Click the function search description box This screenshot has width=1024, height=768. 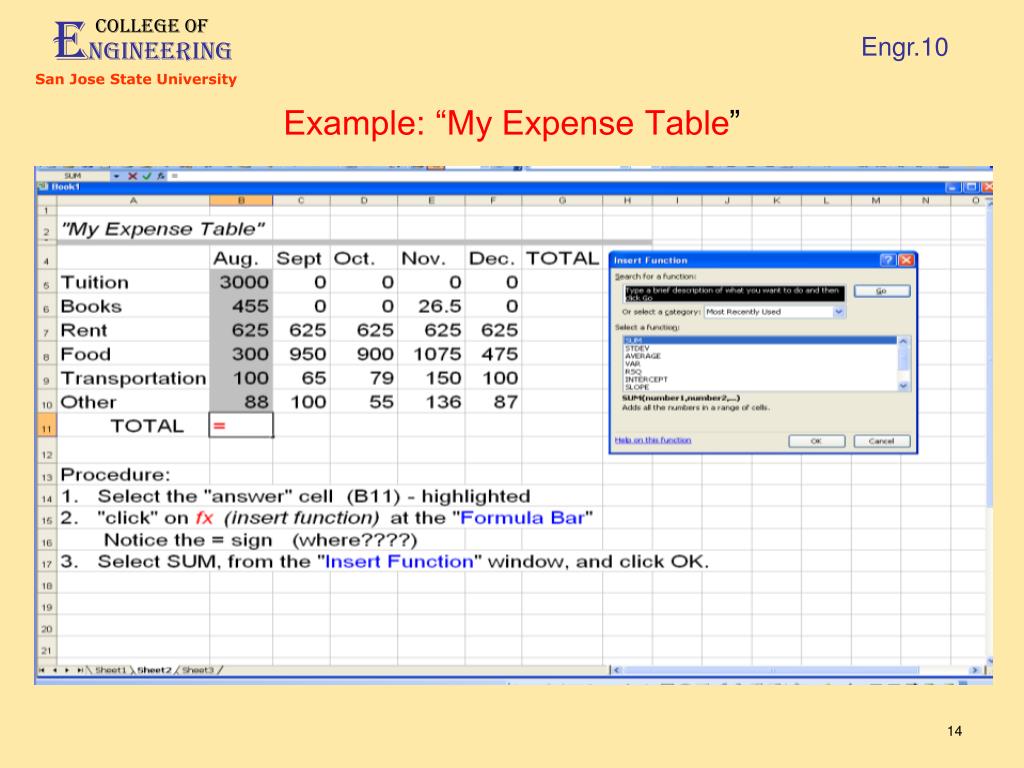[734, 293]
